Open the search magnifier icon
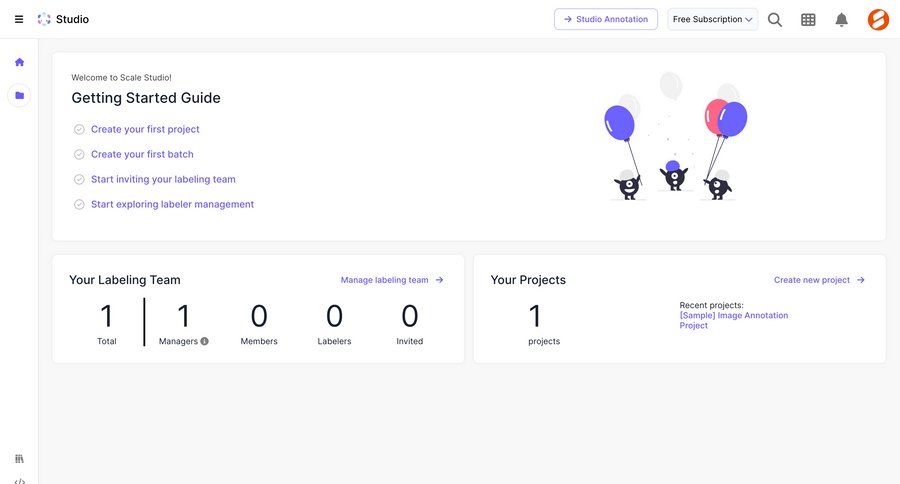 click(x=775, y=20)
